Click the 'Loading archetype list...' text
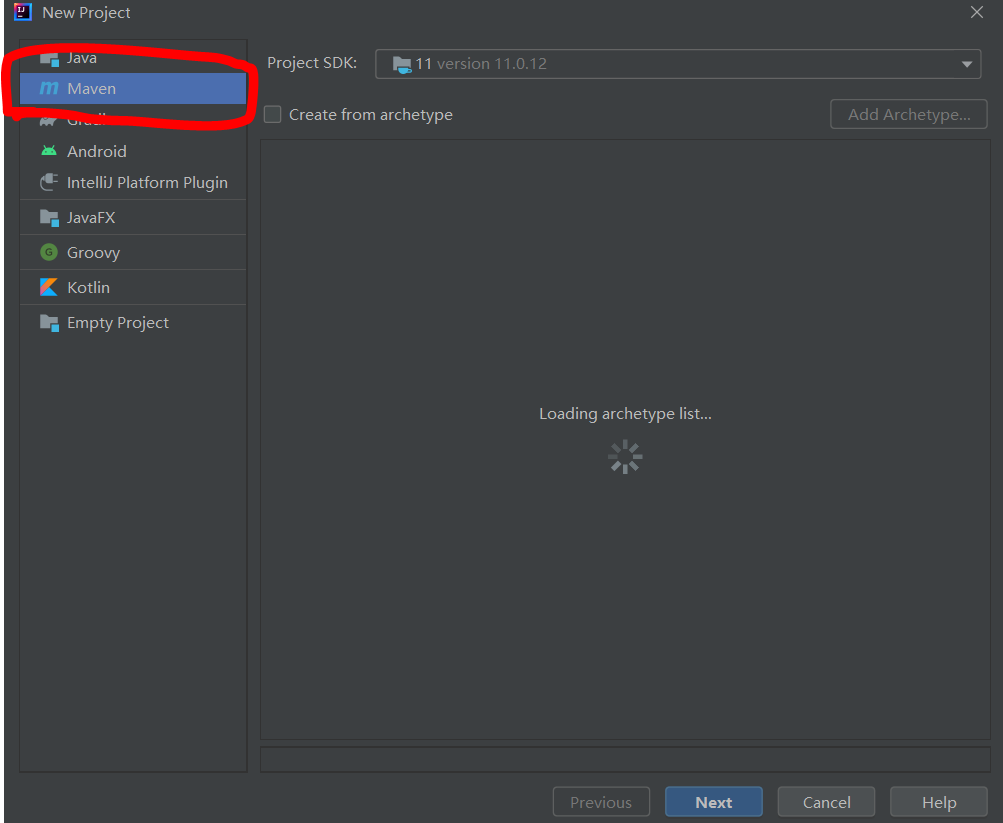The width and height of the screenshot is (1003, 823). coord(625,414)
